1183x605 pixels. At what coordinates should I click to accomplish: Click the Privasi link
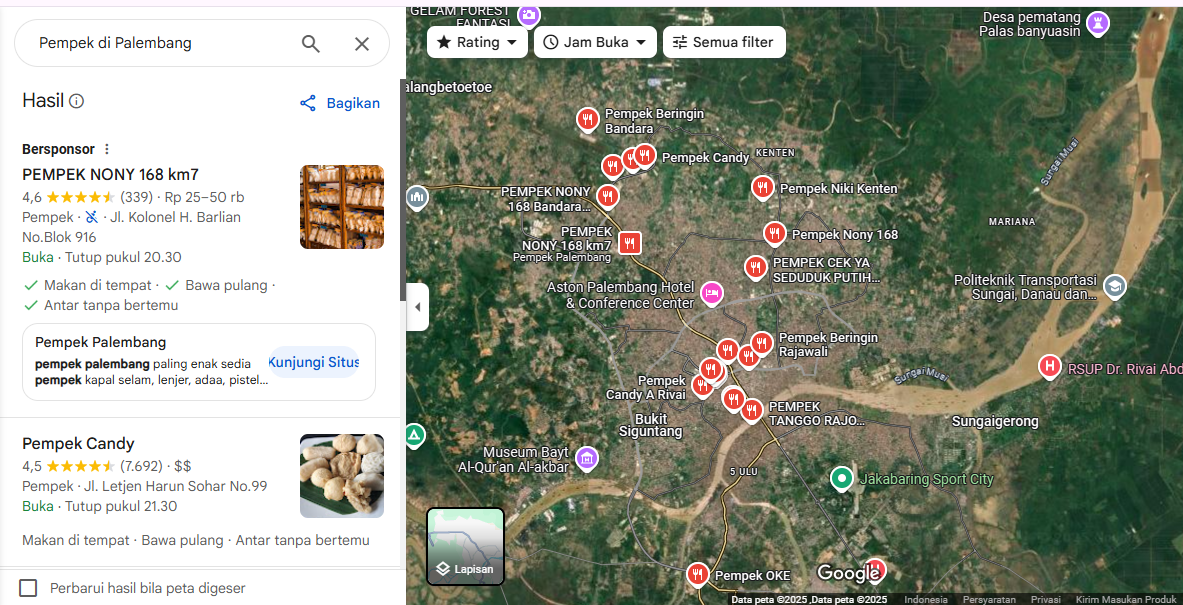pyautogui.click(x=1045, y=599)
